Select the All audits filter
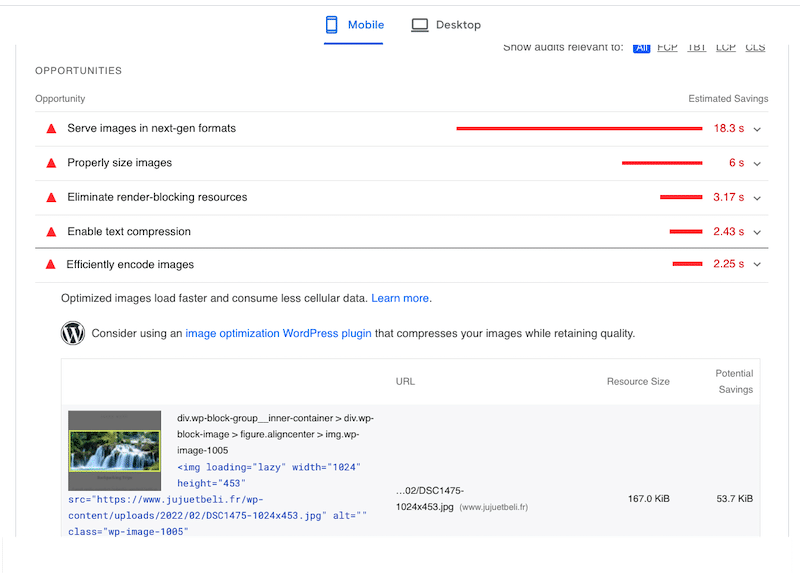The height and width of the screenshot is (573, 800). pos(641,47)
